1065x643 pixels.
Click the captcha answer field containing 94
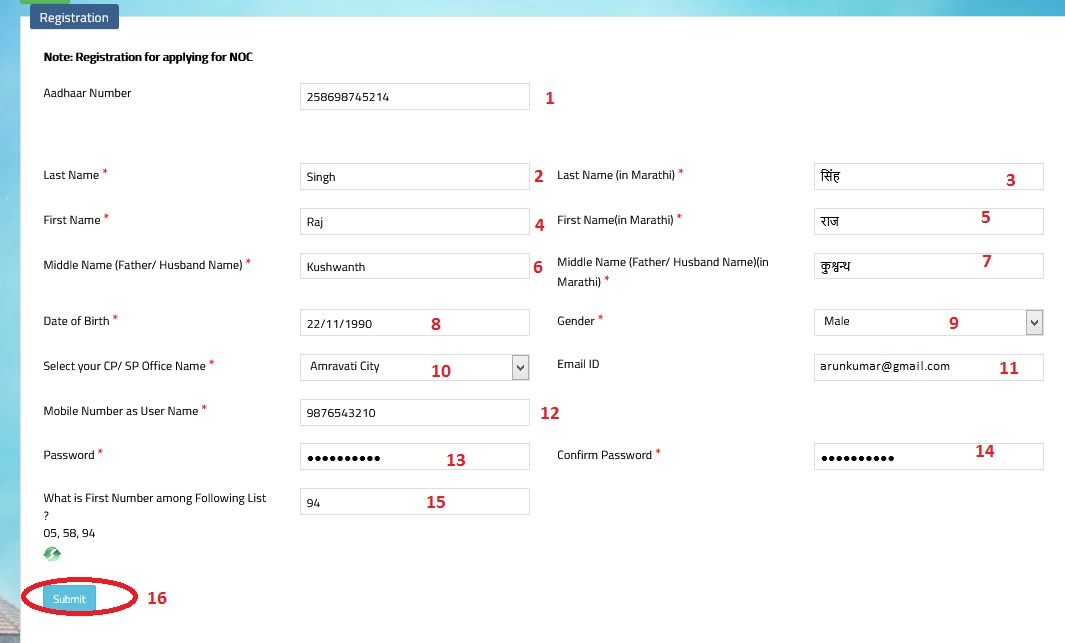(x=414, y=502)
